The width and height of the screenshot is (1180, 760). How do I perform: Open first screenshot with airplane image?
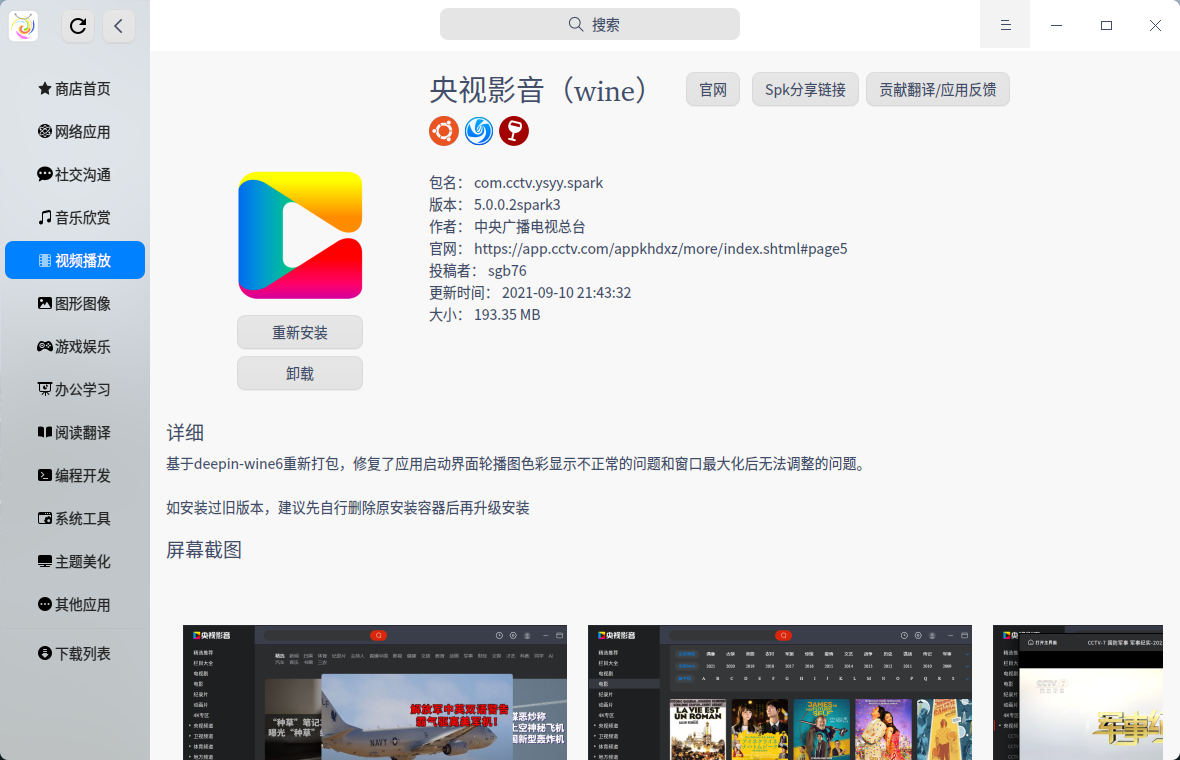click(x=375, y=692)
